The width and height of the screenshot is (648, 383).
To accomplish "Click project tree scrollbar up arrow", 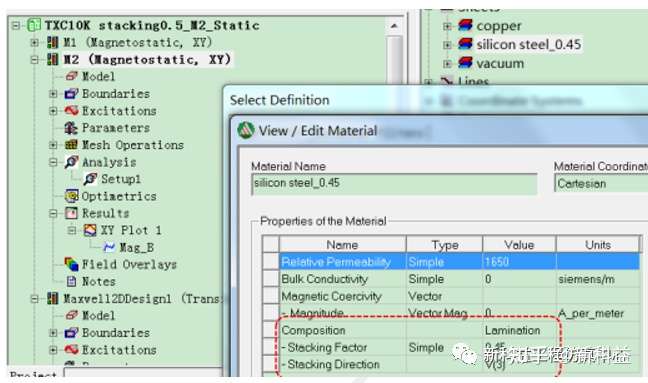I will click(394, 26).
